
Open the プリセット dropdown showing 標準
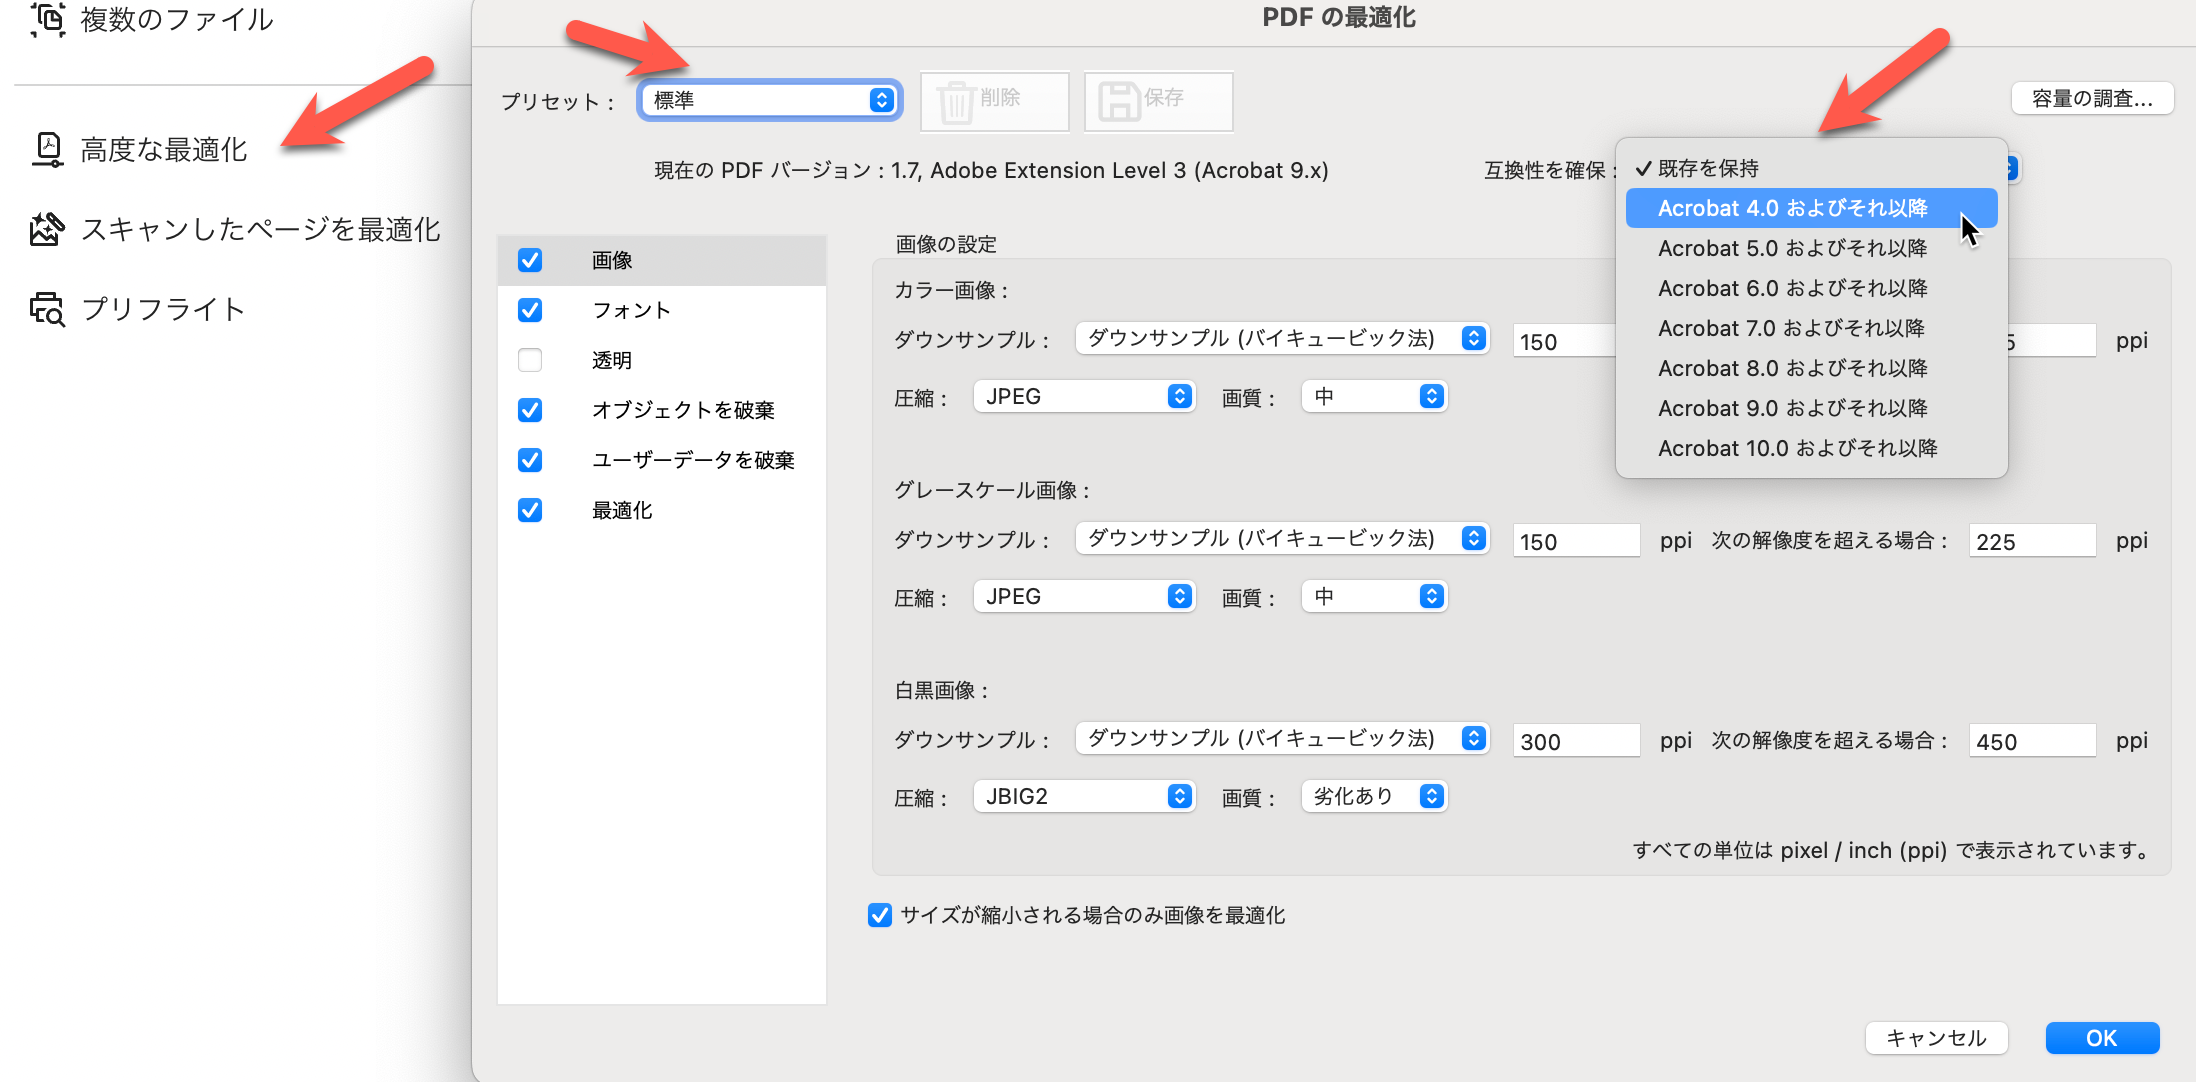768,100
